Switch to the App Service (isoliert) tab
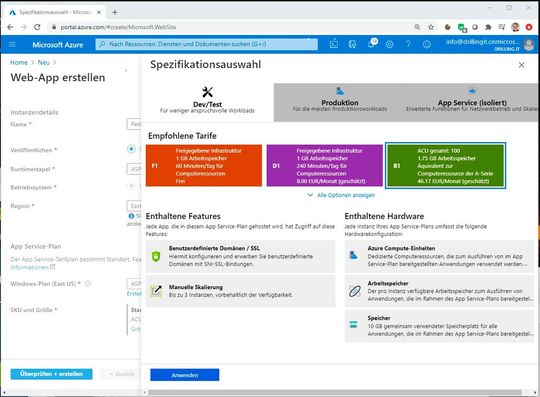540x397 pixels. [472, 102]
